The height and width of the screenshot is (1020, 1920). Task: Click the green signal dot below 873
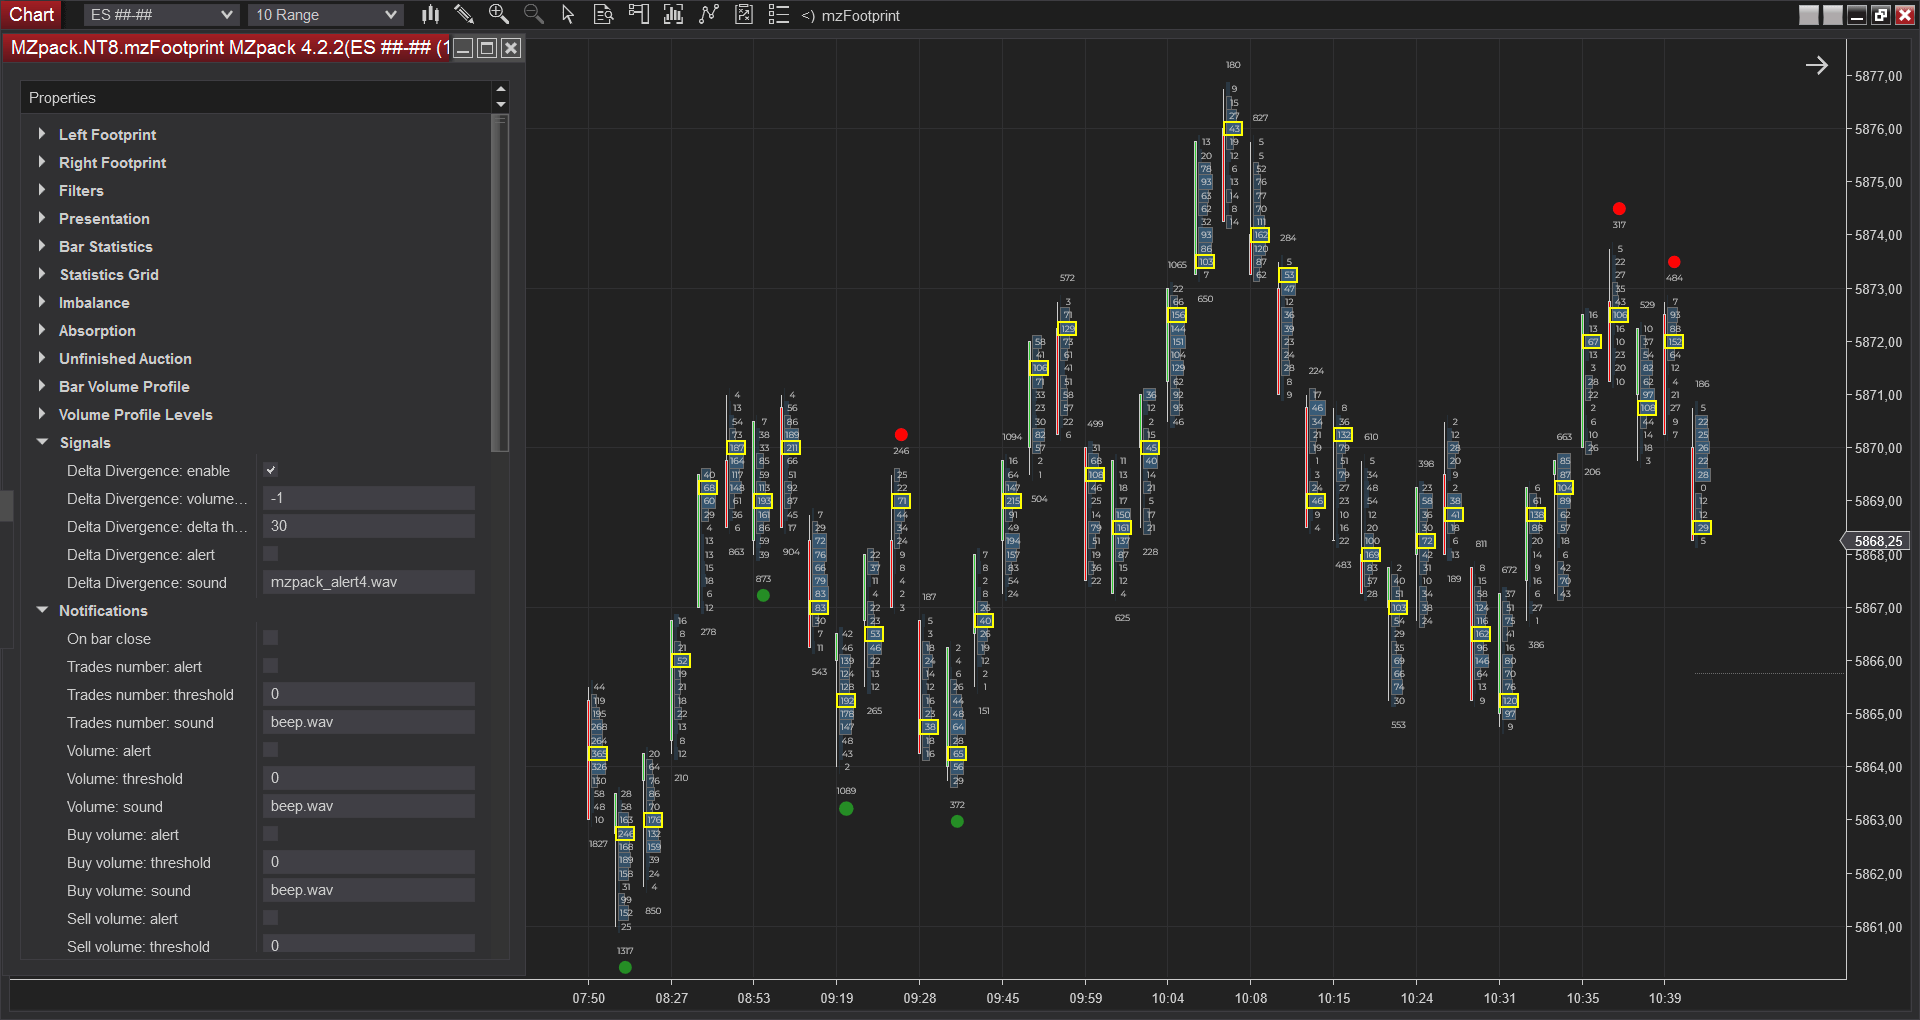coord(763,595)
